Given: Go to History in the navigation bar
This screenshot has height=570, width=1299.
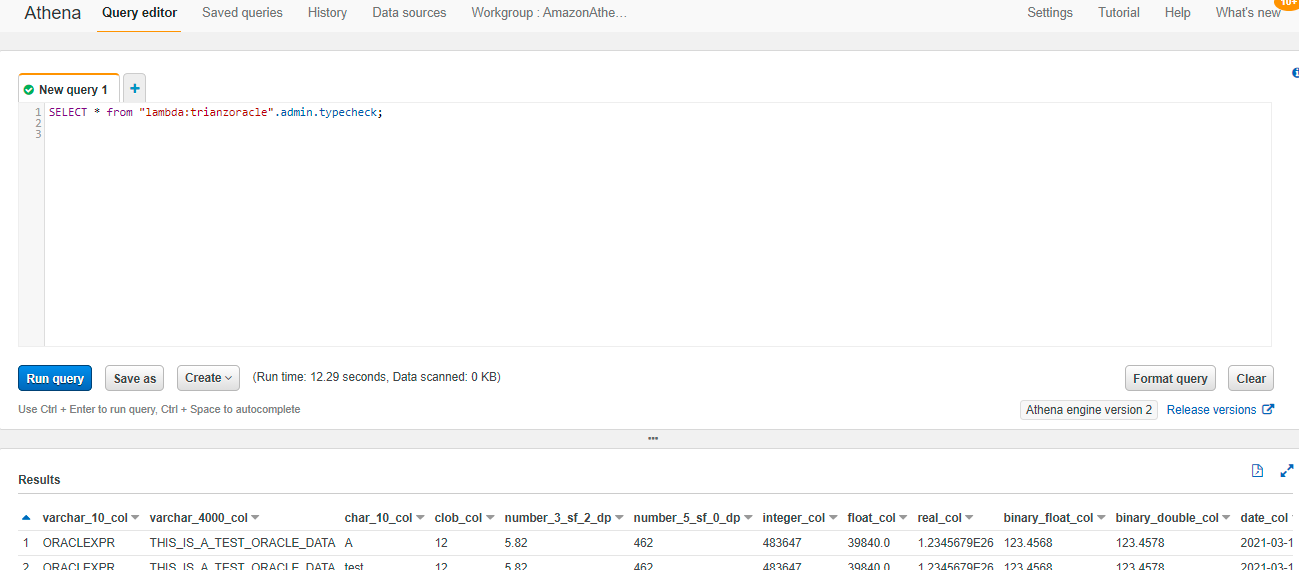Looking at the screenshot, I should [327, 13].
